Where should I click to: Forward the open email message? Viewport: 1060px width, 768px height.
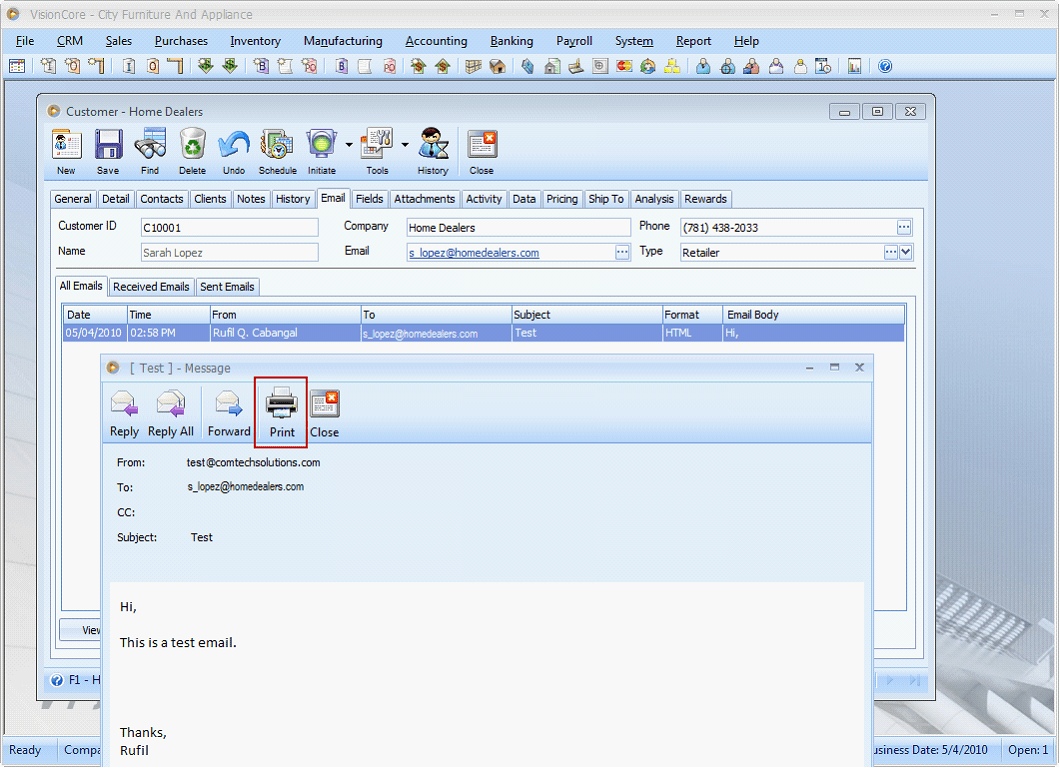(228, 411)
